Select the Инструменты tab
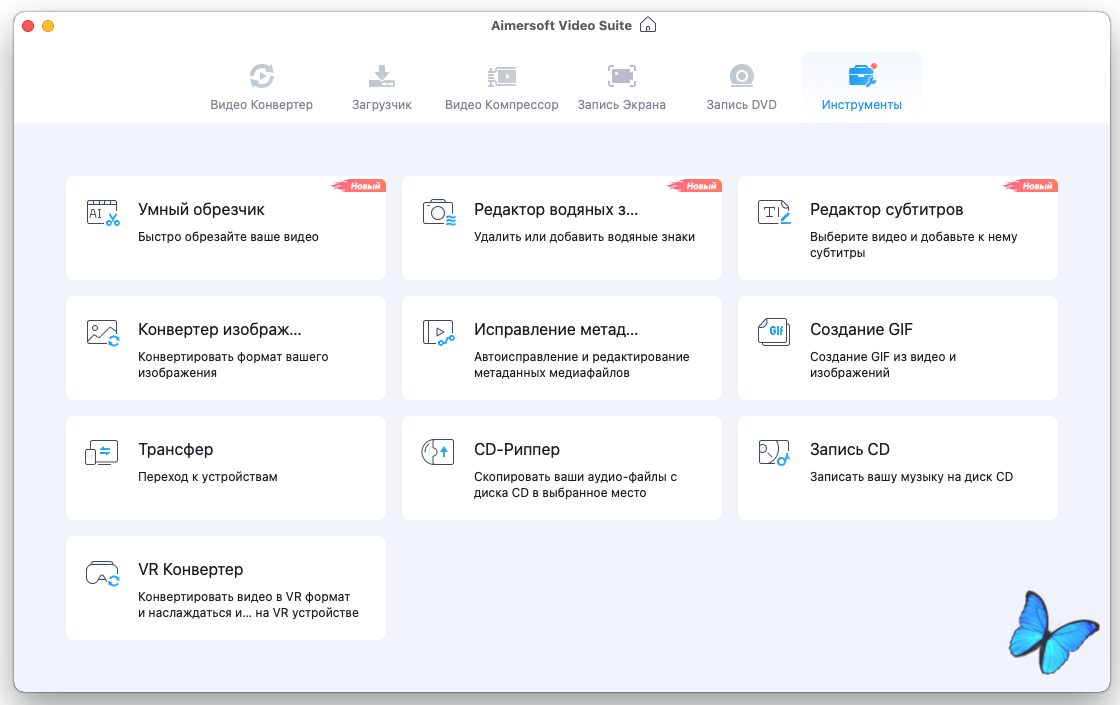The height and width of the screenshot is (705, 1120). 861,87
